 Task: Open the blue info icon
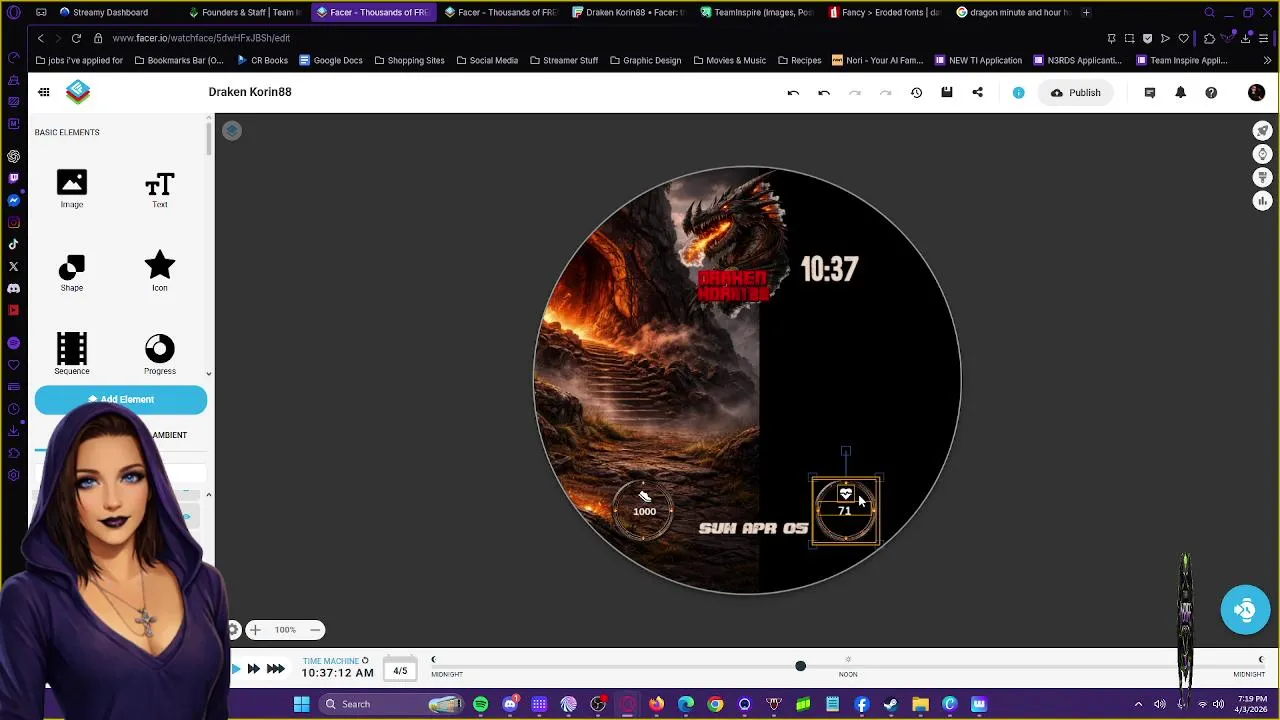coord(1019,93)
